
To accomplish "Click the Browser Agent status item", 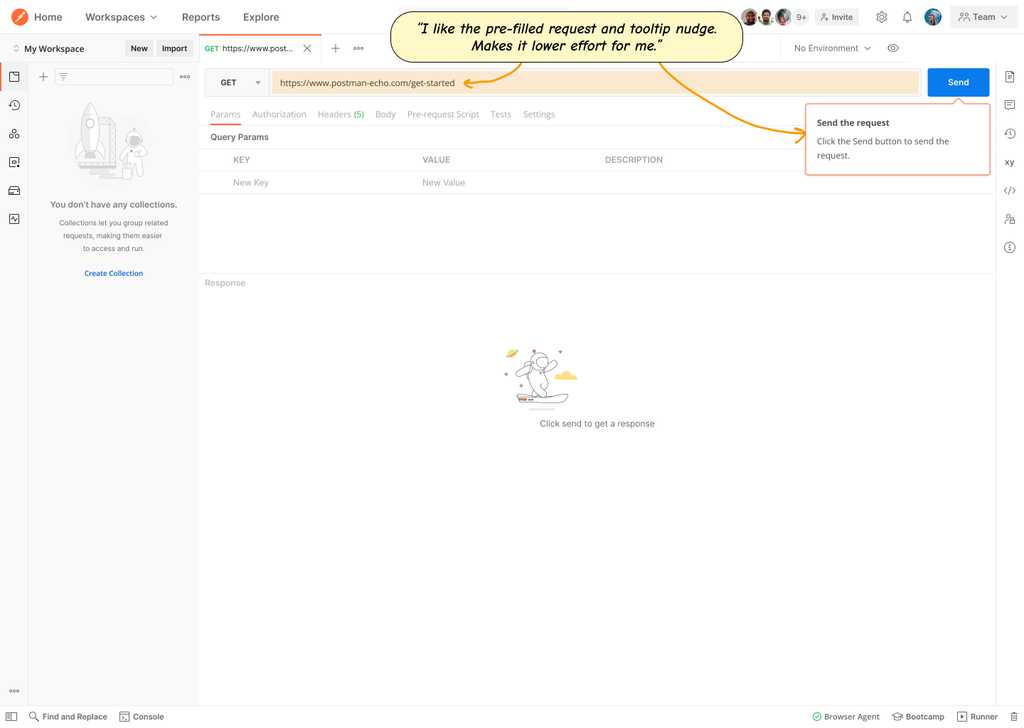I will click(x=846, y=716).
